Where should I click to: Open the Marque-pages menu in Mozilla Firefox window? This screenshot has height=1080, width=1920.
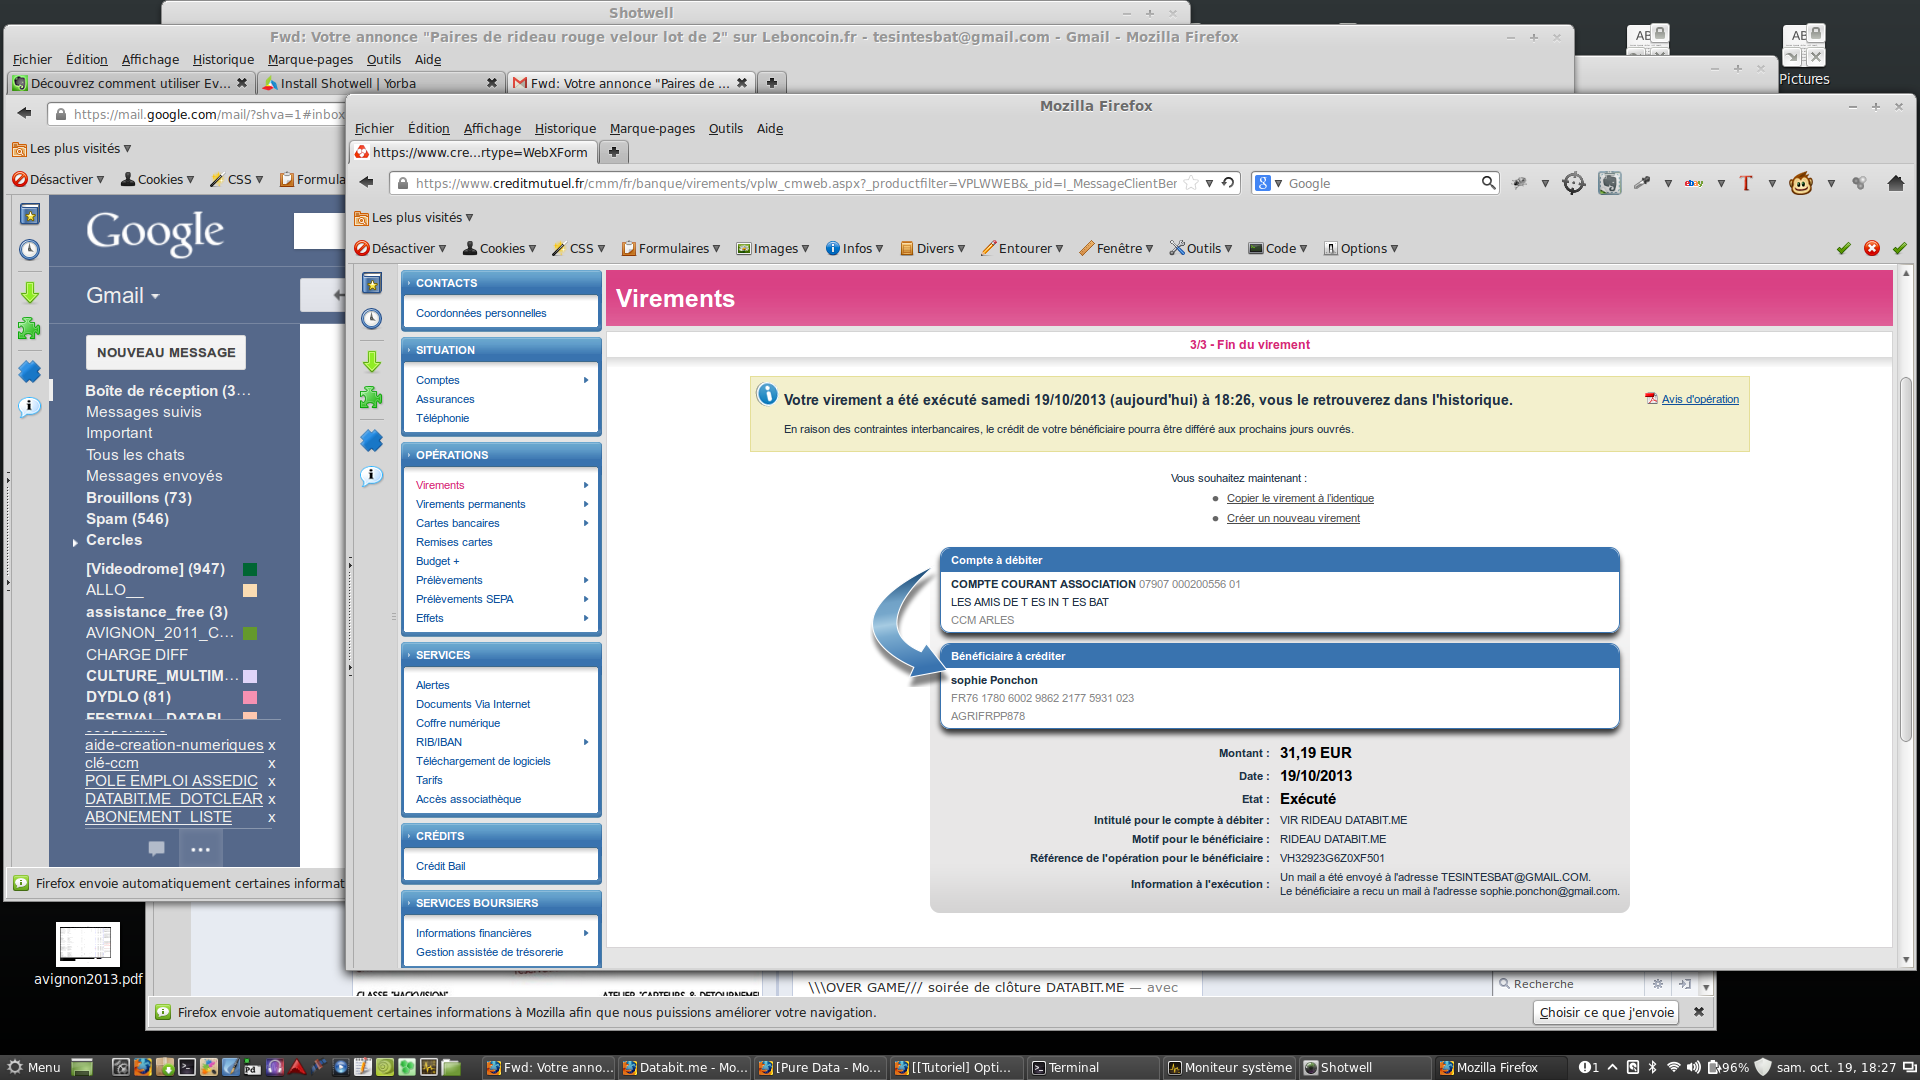click(x=652, y=128)
